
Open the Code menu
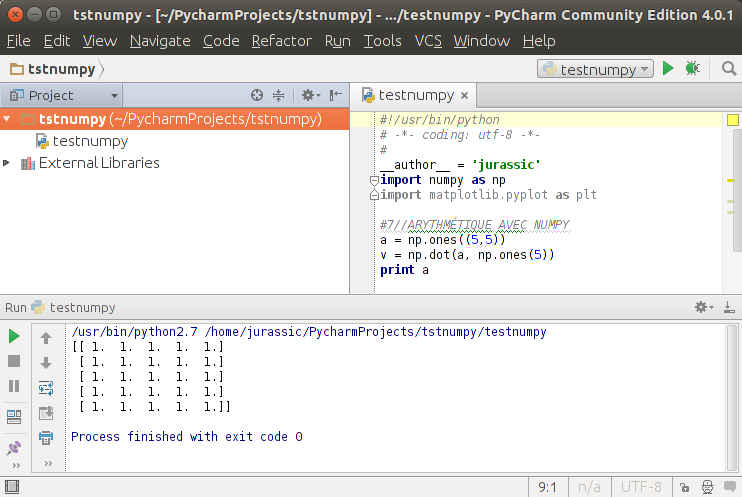(x=221, y=41)
